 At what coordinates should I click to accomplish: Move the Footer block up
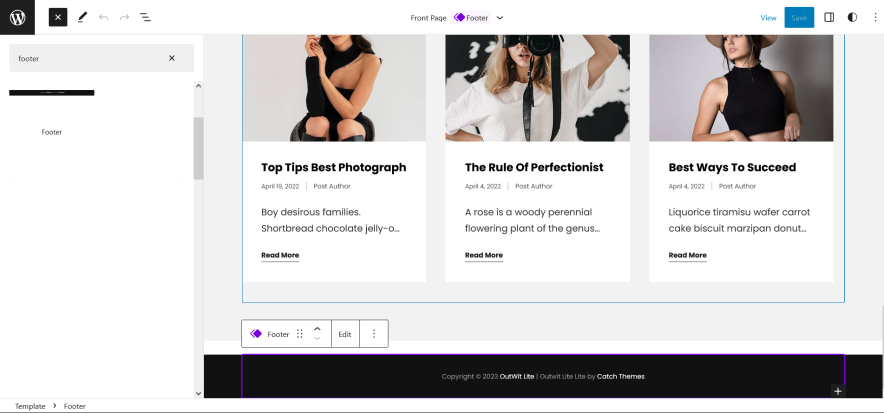click(x=317, y=328)
